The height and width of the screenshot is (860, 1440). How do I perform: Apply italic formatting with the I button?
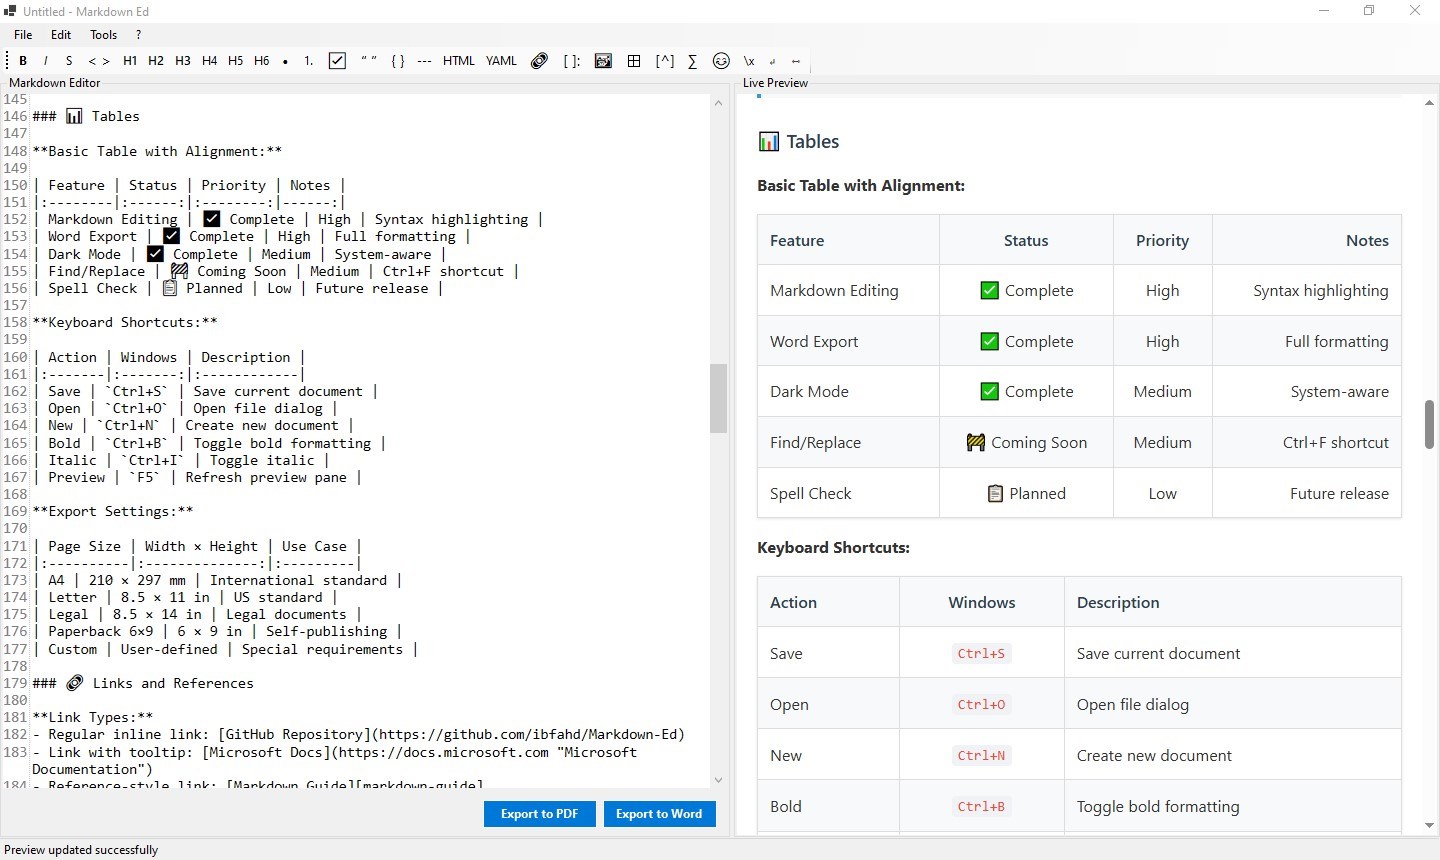click(x=45, y=61)
